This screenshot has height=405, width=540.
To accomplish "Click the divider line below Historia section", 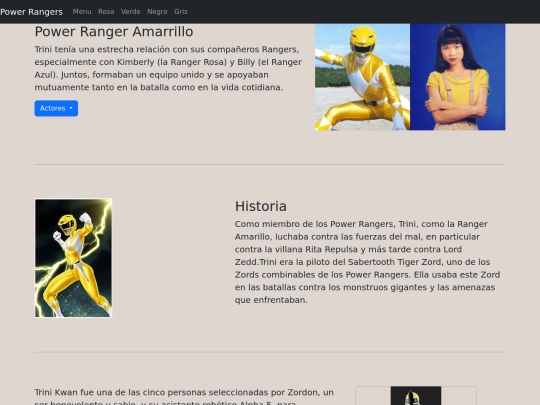I will pos(270,352).
